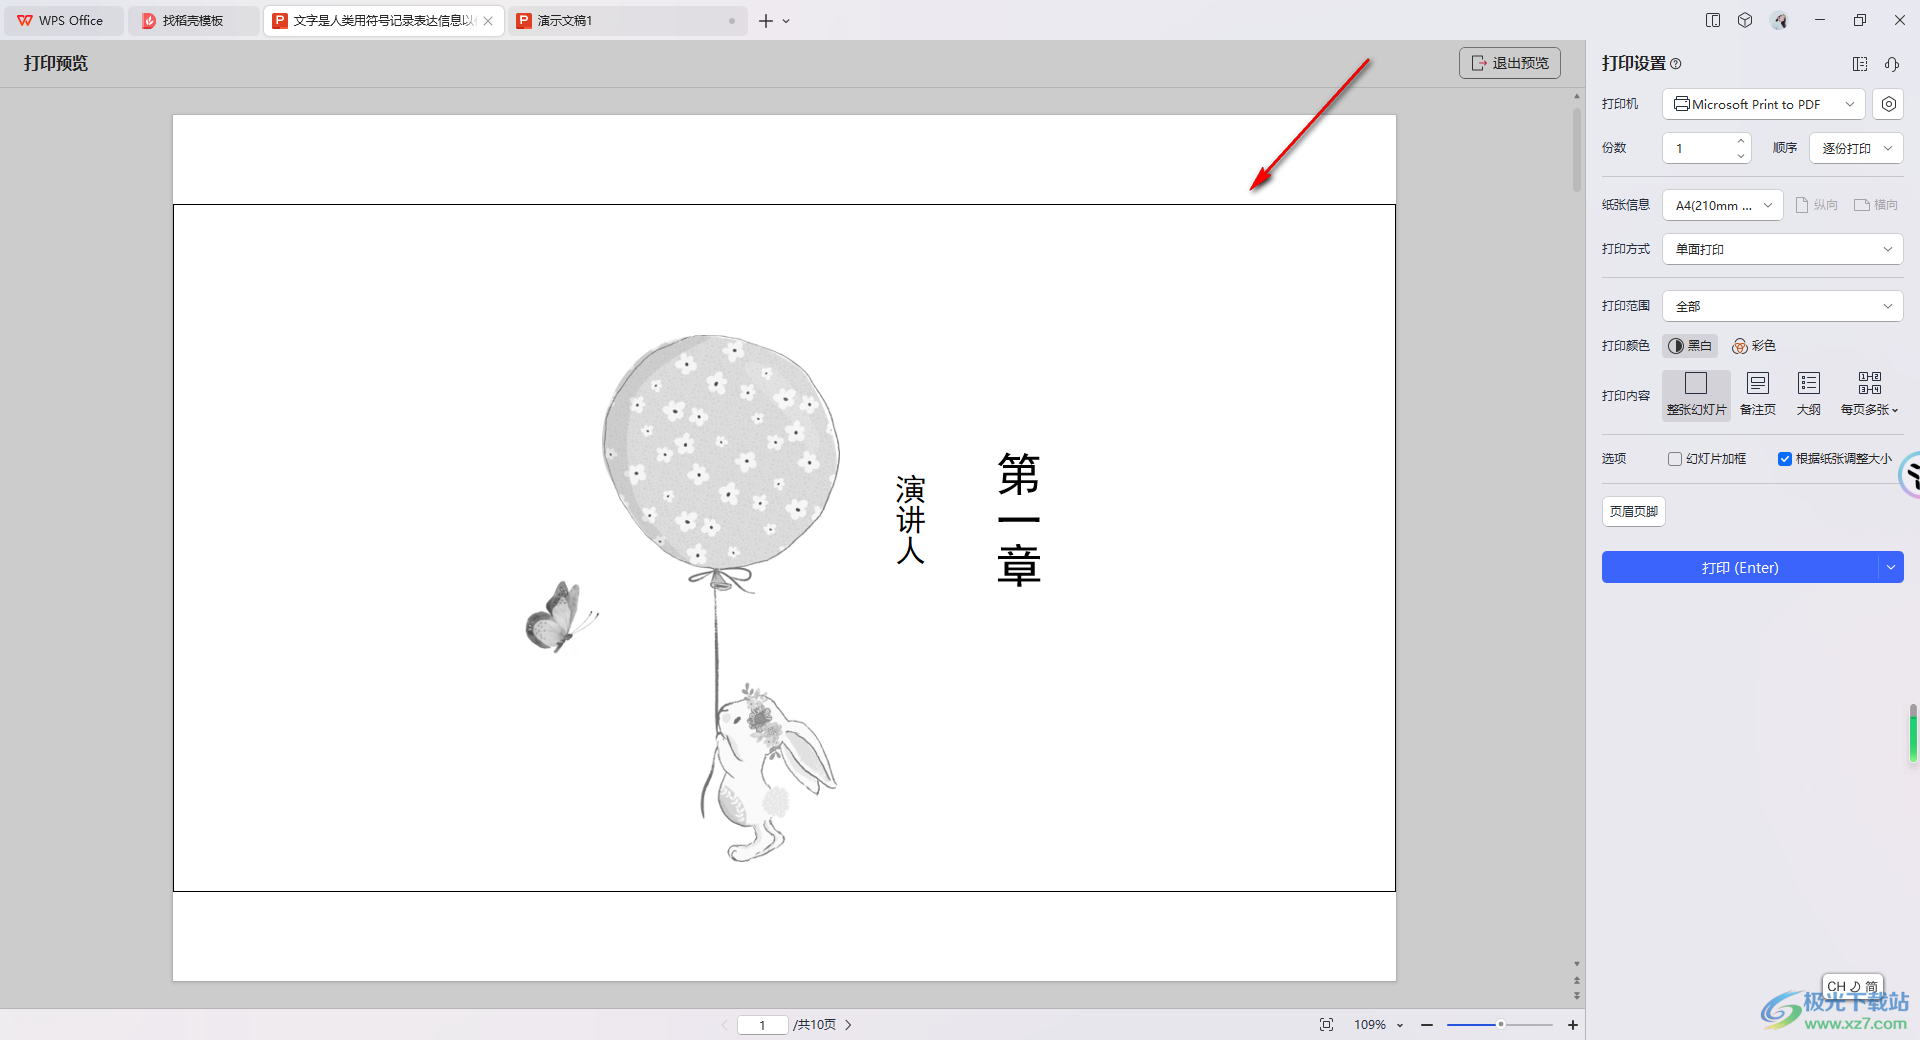Viewport: 1920px width, 1040px height.
Task: Open the 全部 print range dropdown
Action: coord(1783,306)
